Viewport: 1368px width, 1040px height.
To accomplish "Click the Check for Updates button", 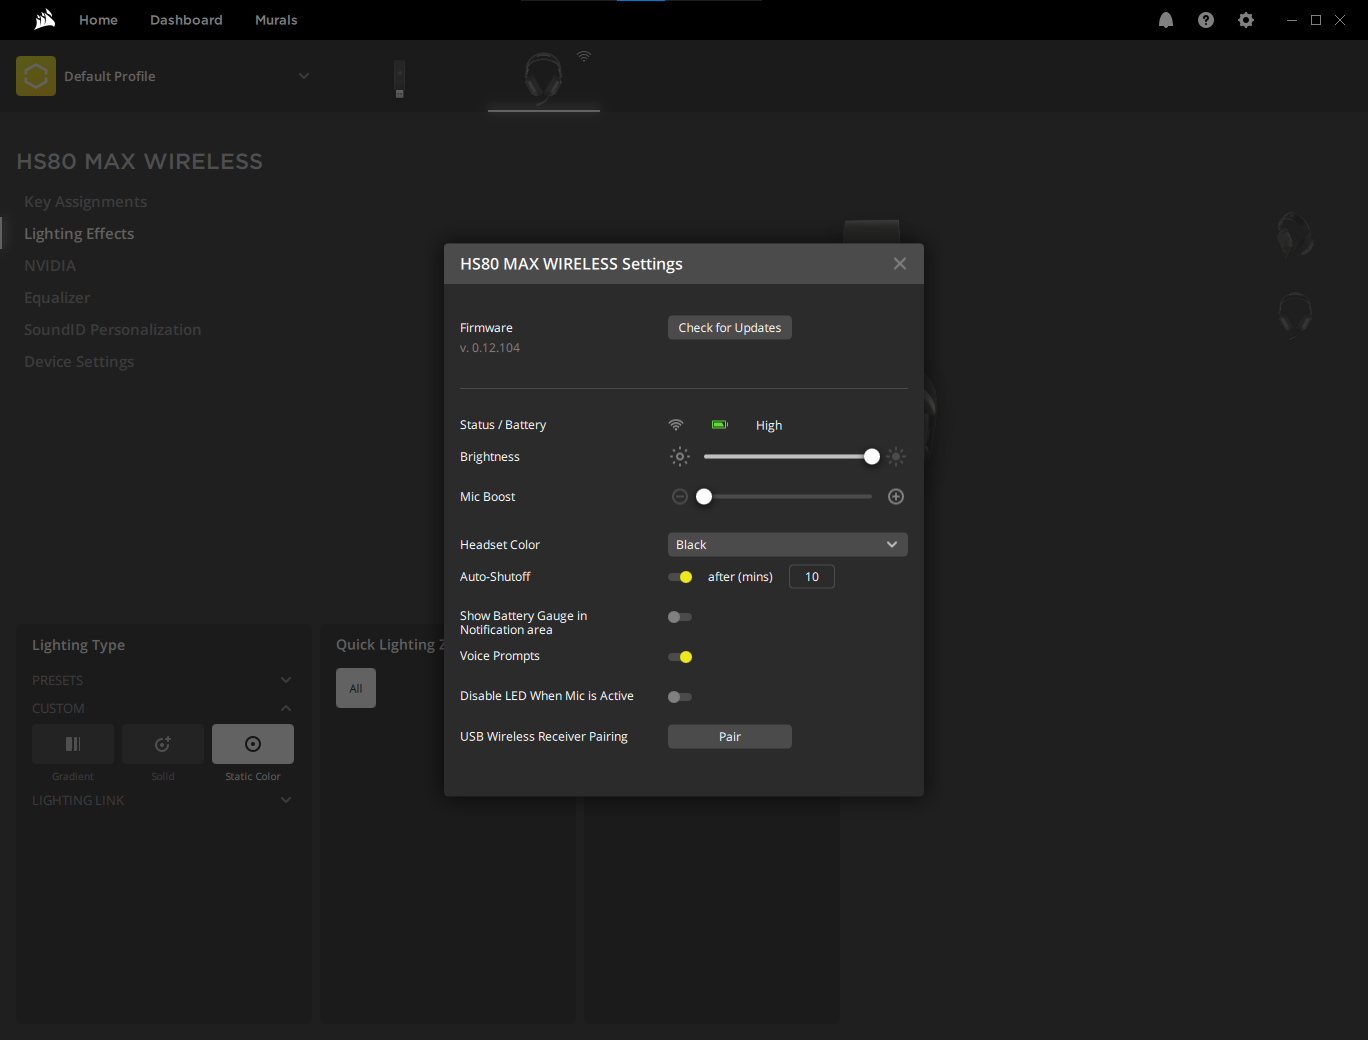I will (729, 328).
